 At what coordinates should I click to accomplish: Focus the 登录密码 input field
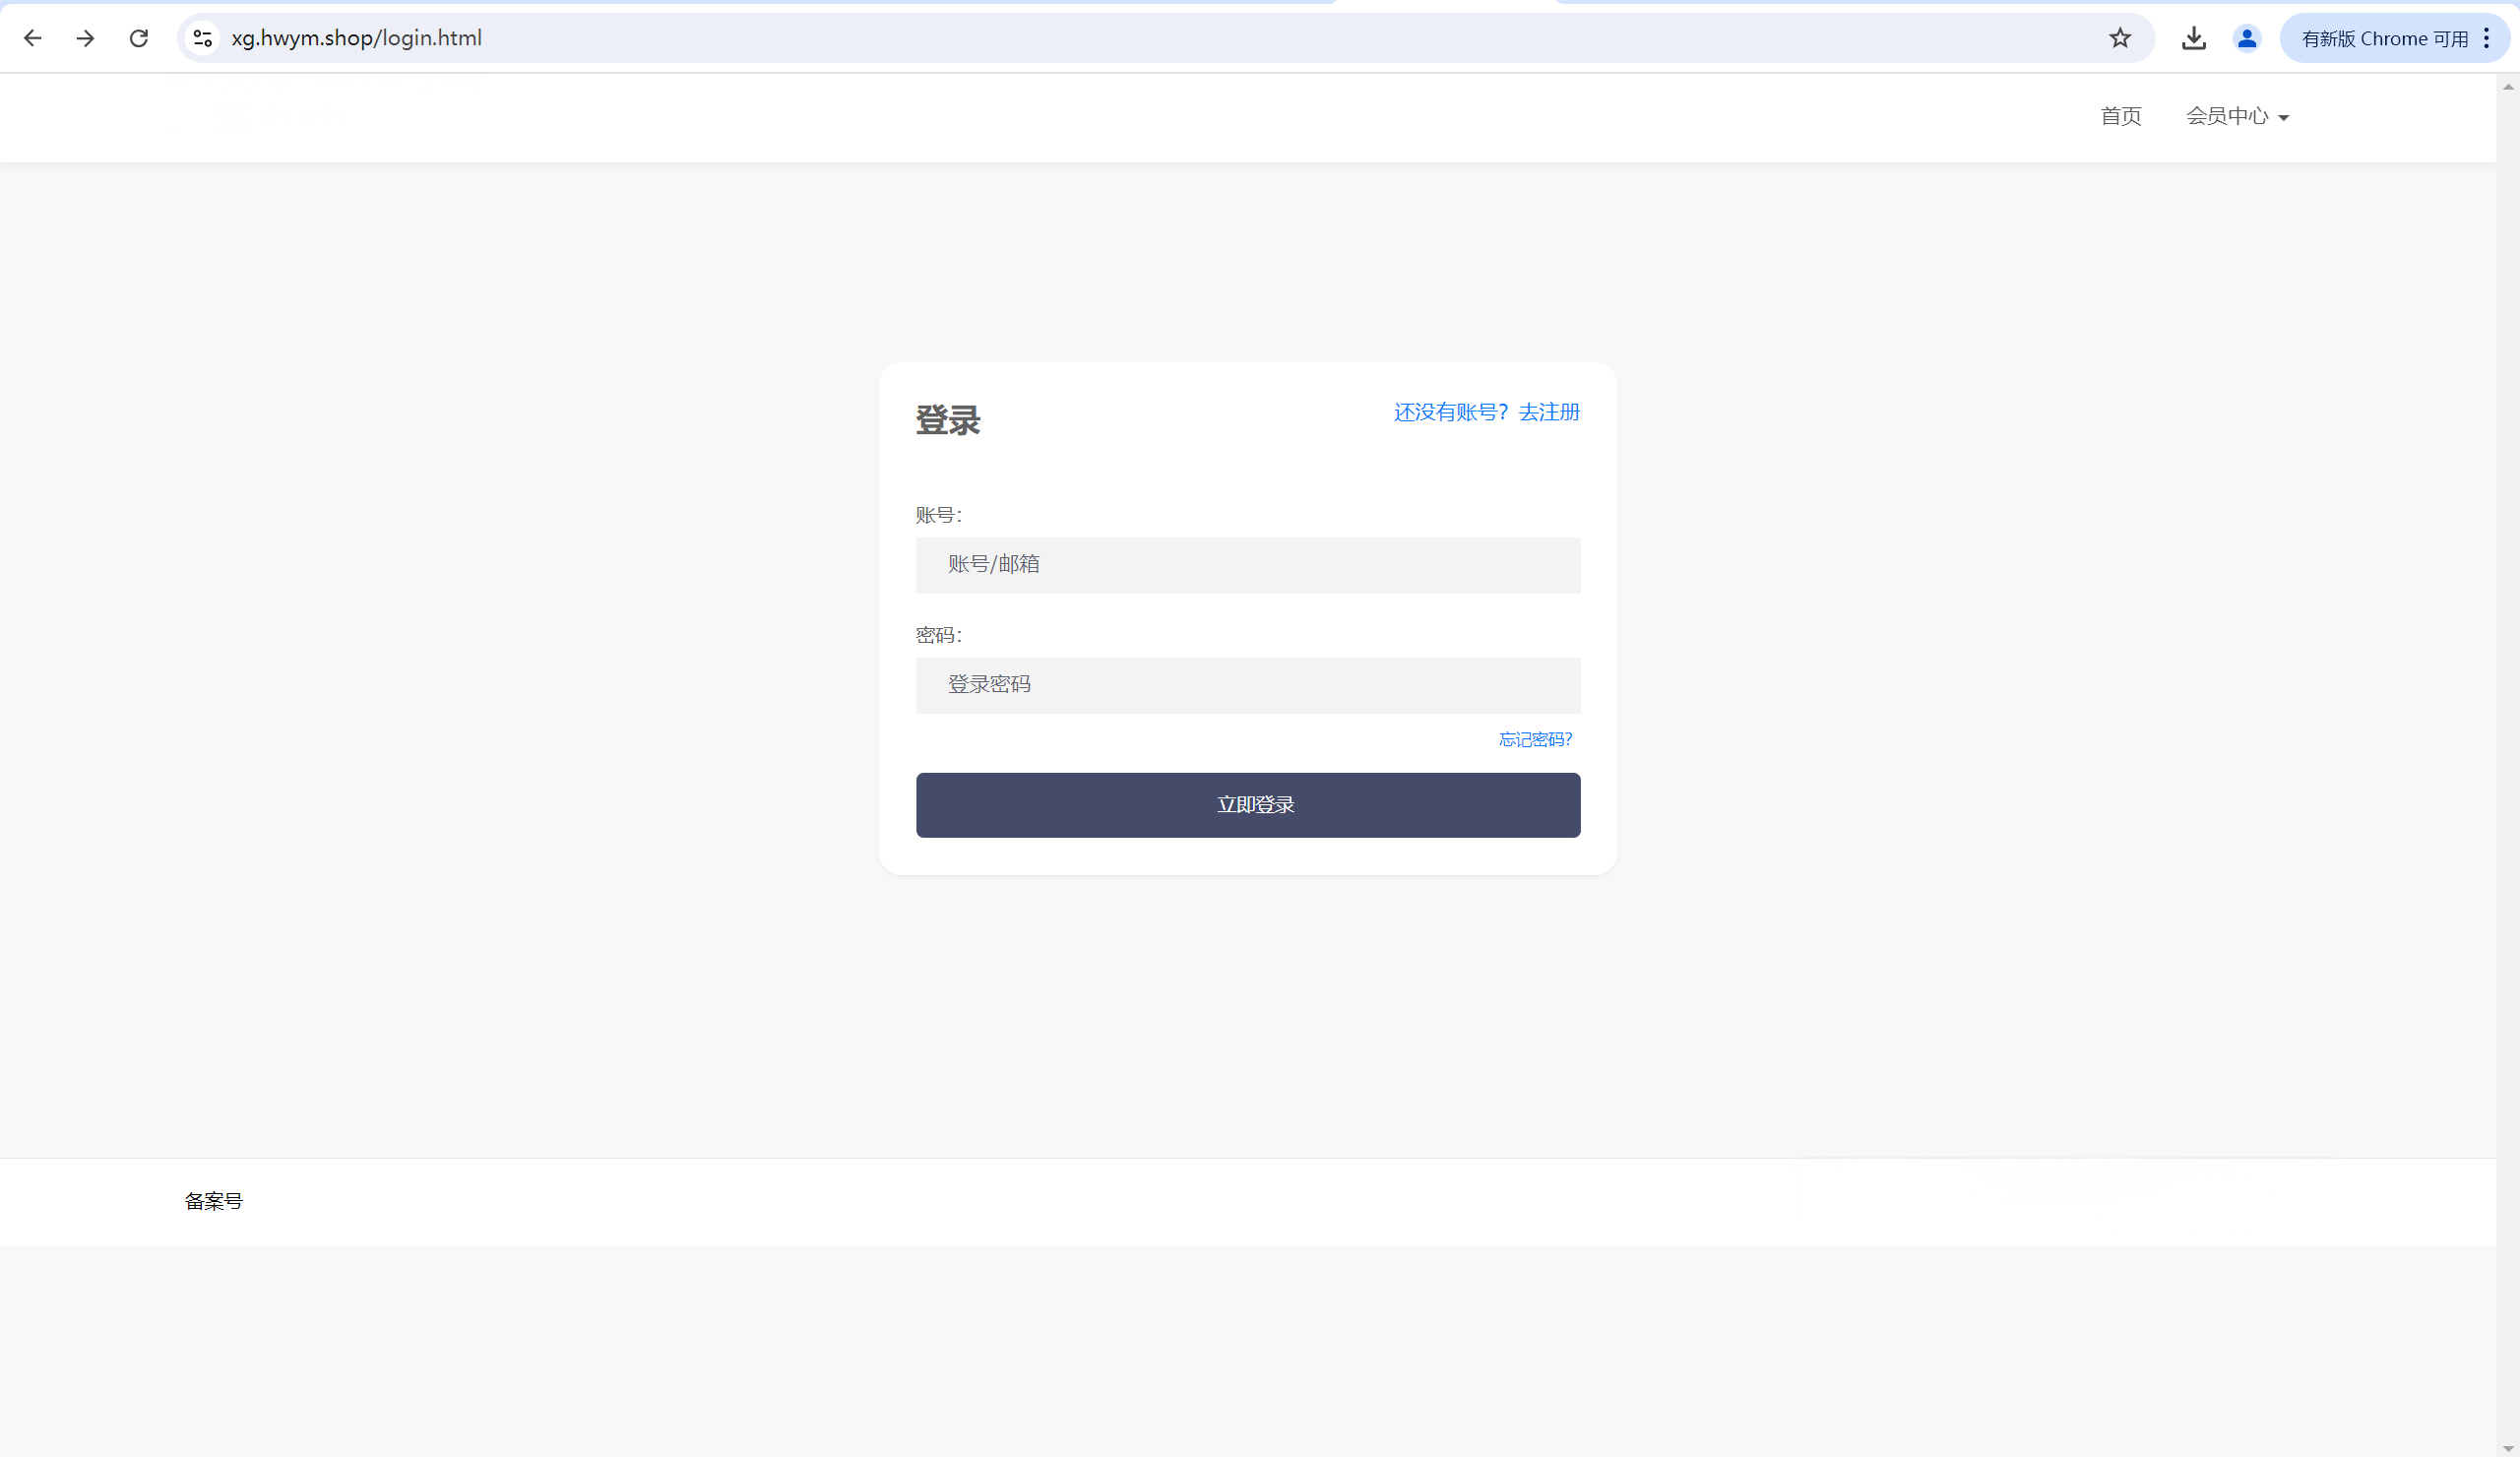click(x=1247, y=685)
